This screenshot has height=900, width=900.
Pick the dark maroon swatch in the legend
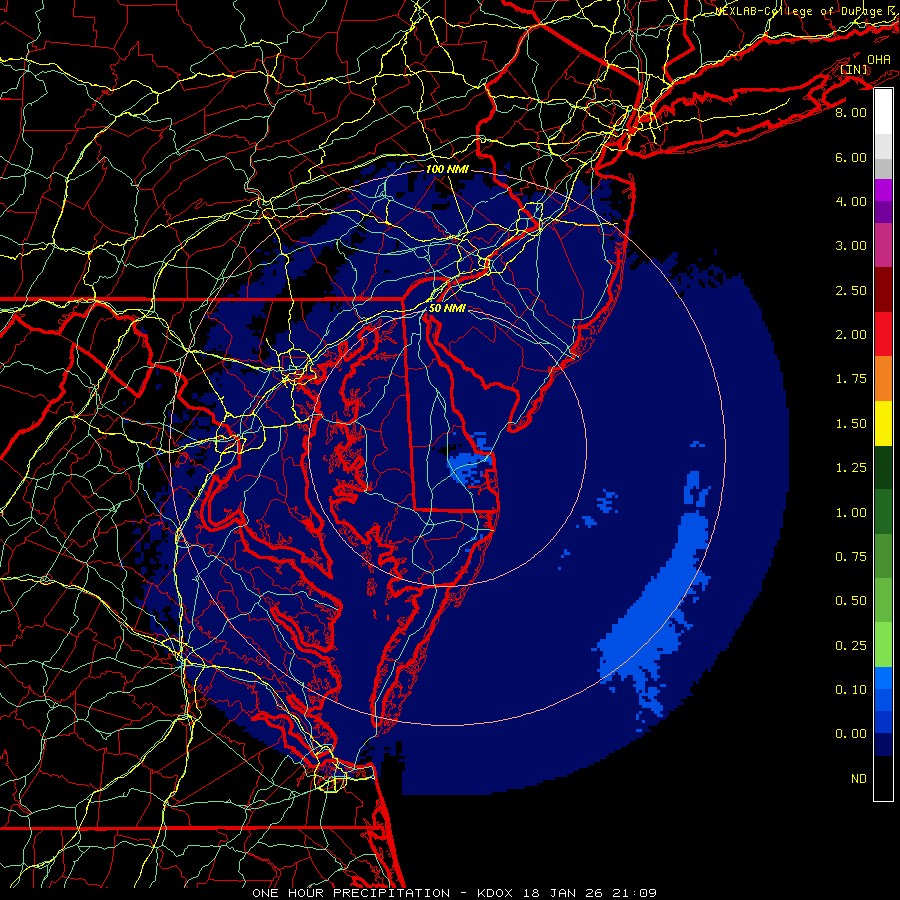click(x=883, y=290)
